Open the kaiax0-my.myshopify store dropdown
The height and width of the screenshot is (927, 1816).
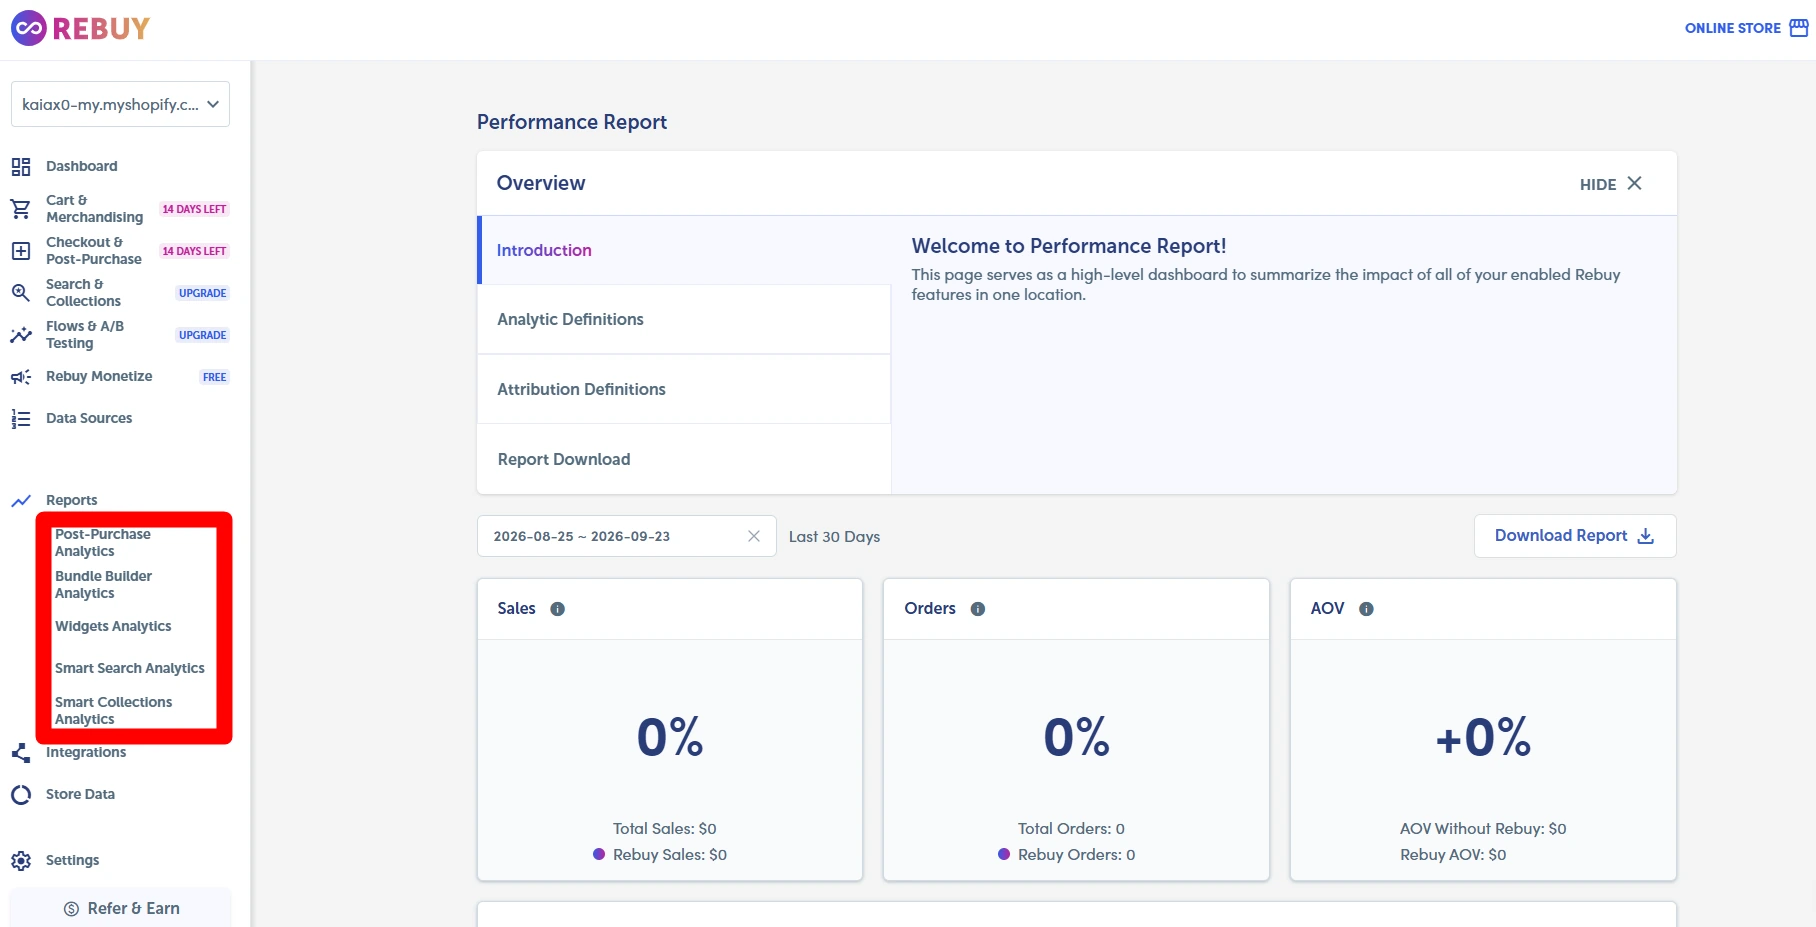tap(120, 104)
